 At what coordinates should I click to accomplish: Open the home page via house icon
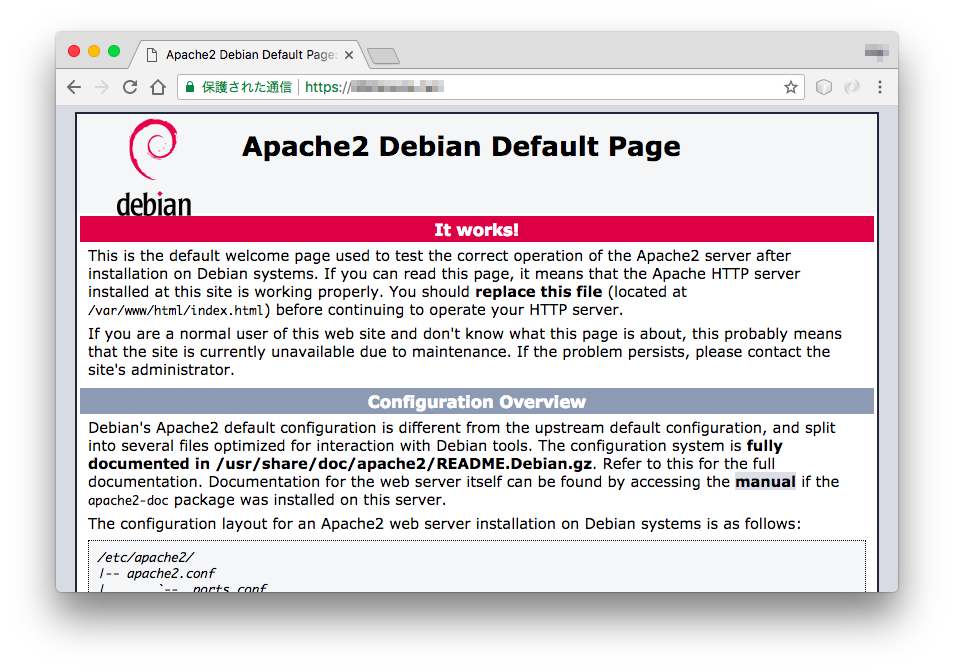pyautogui.click(x=158, y=87)
